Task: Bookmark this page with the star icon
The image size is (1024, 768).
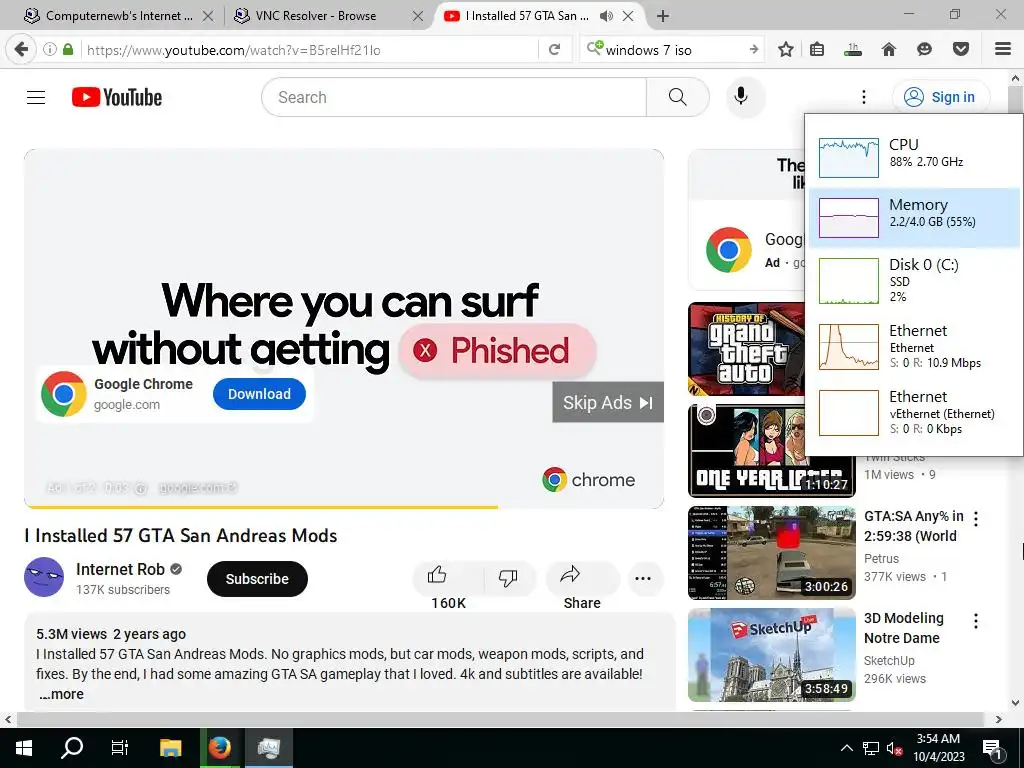Action: pyautogui.click(x=786, y=50)
